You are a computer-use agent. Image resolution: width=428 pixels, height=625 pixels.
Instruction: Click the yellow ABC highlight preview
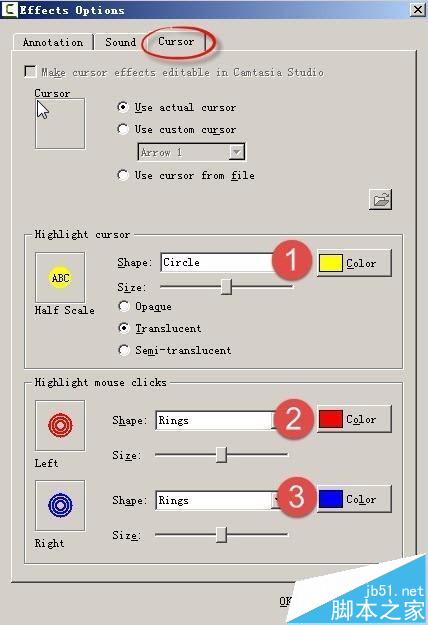click(60, 277)
